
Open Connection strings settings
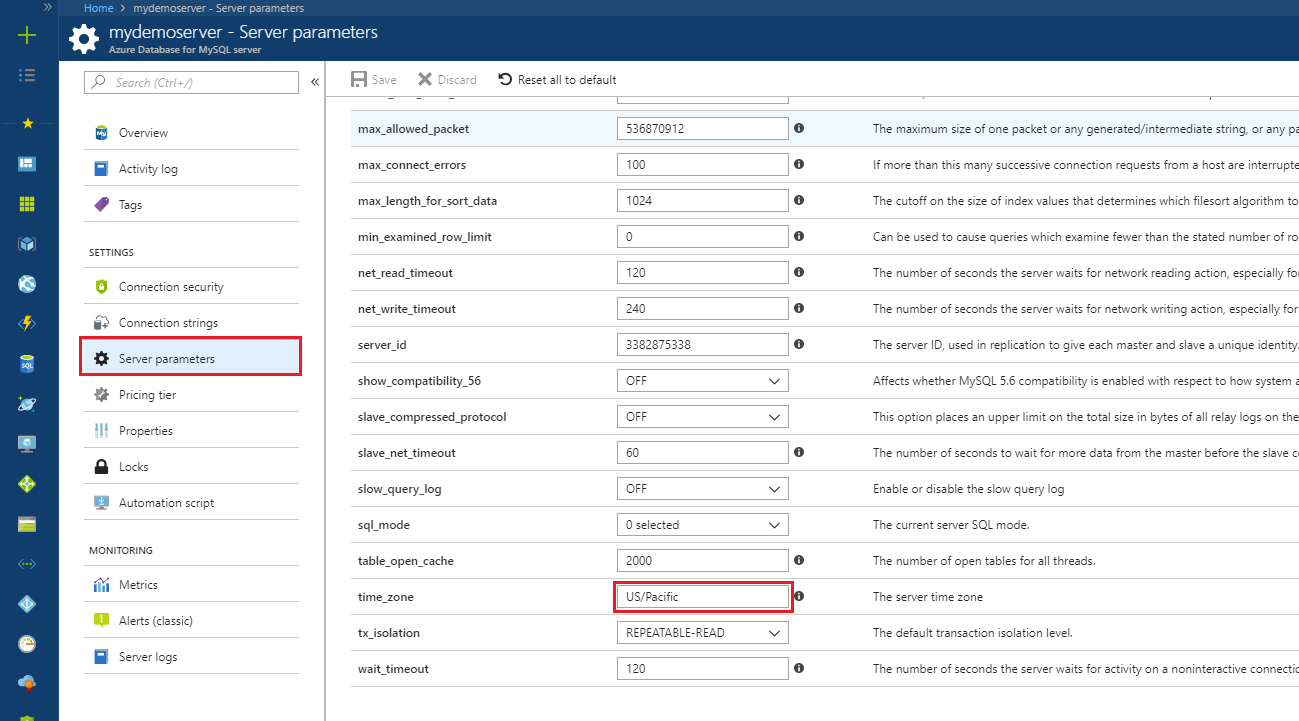[x=191, y=323]
